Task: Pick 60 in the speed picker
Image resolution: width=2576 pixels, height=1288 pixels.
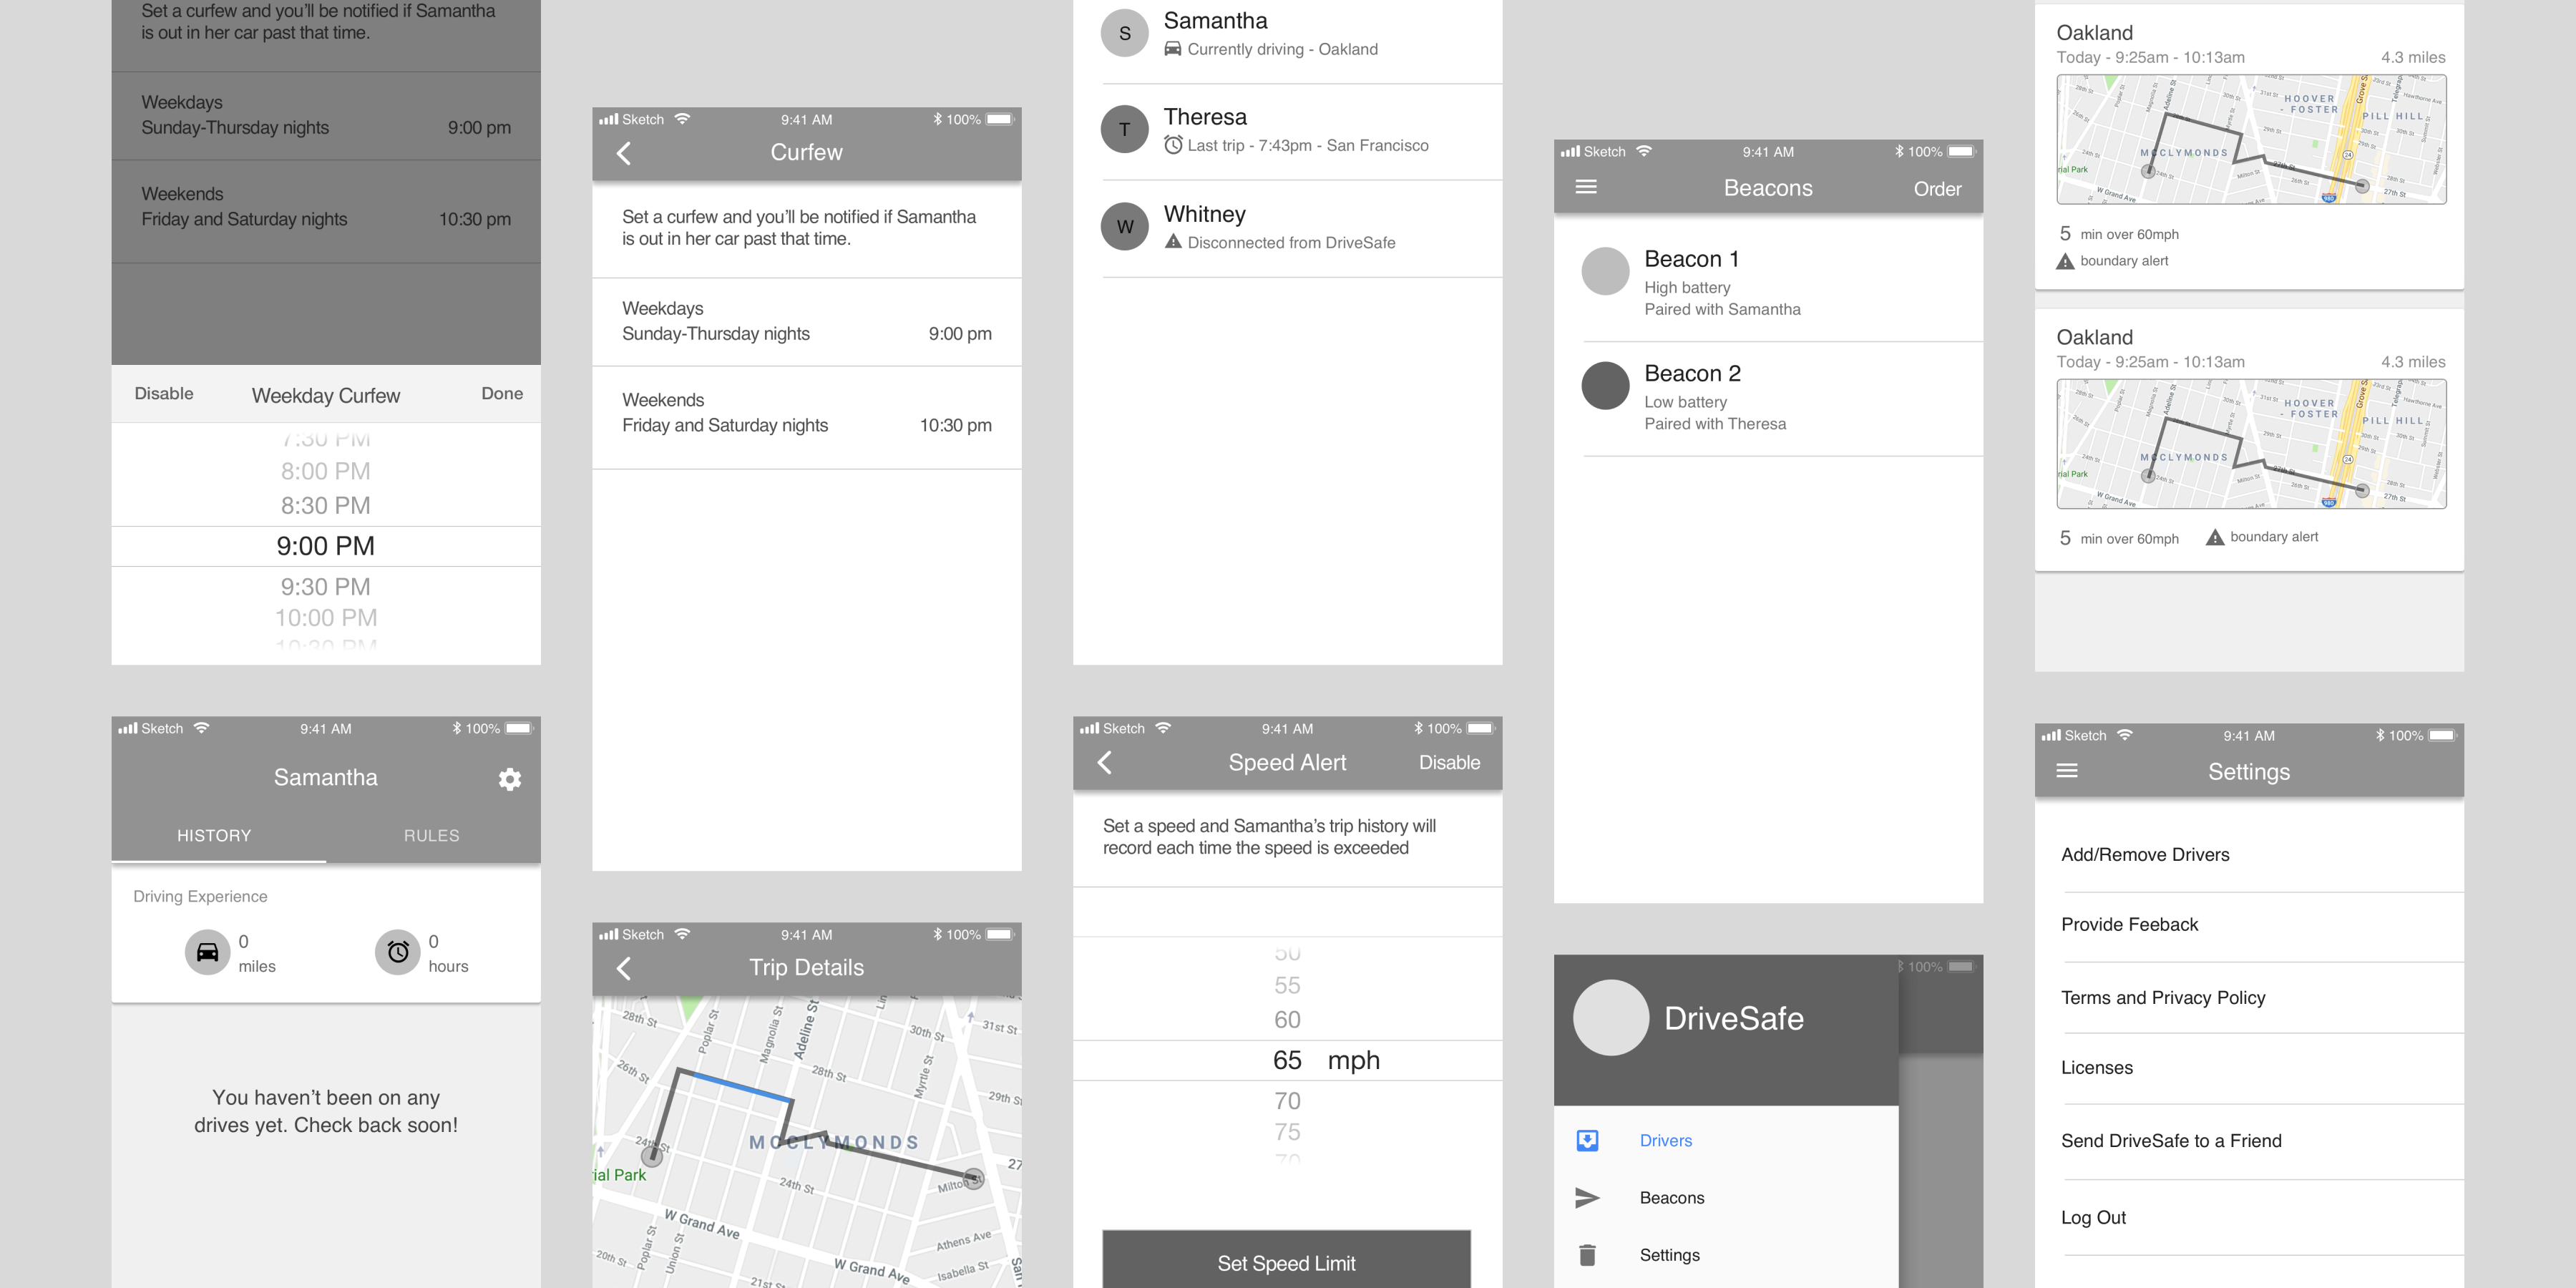Action: [x=1287, y=1020]
